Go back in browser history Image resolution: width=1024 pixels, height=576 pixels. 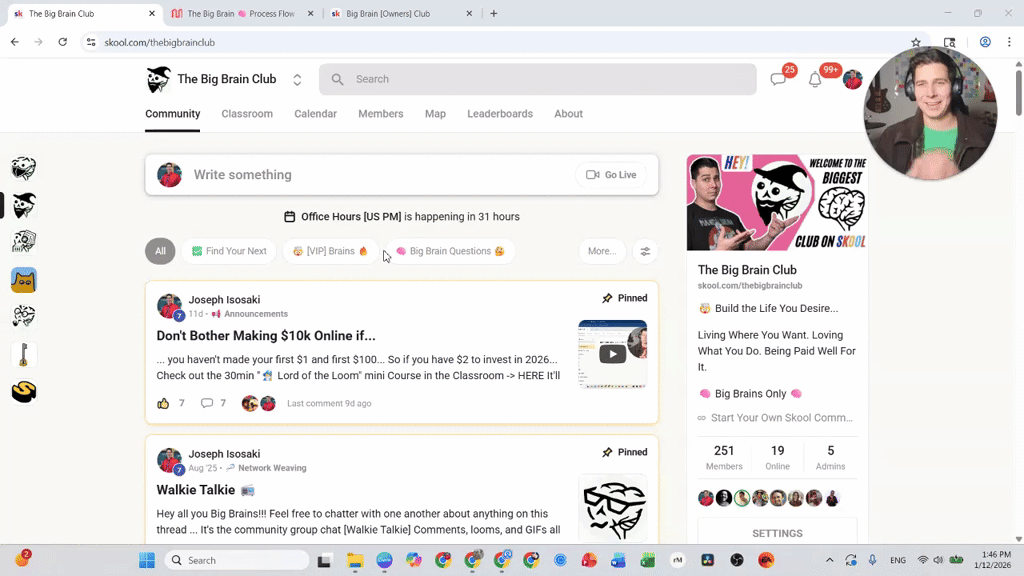(x=14, y=42)
